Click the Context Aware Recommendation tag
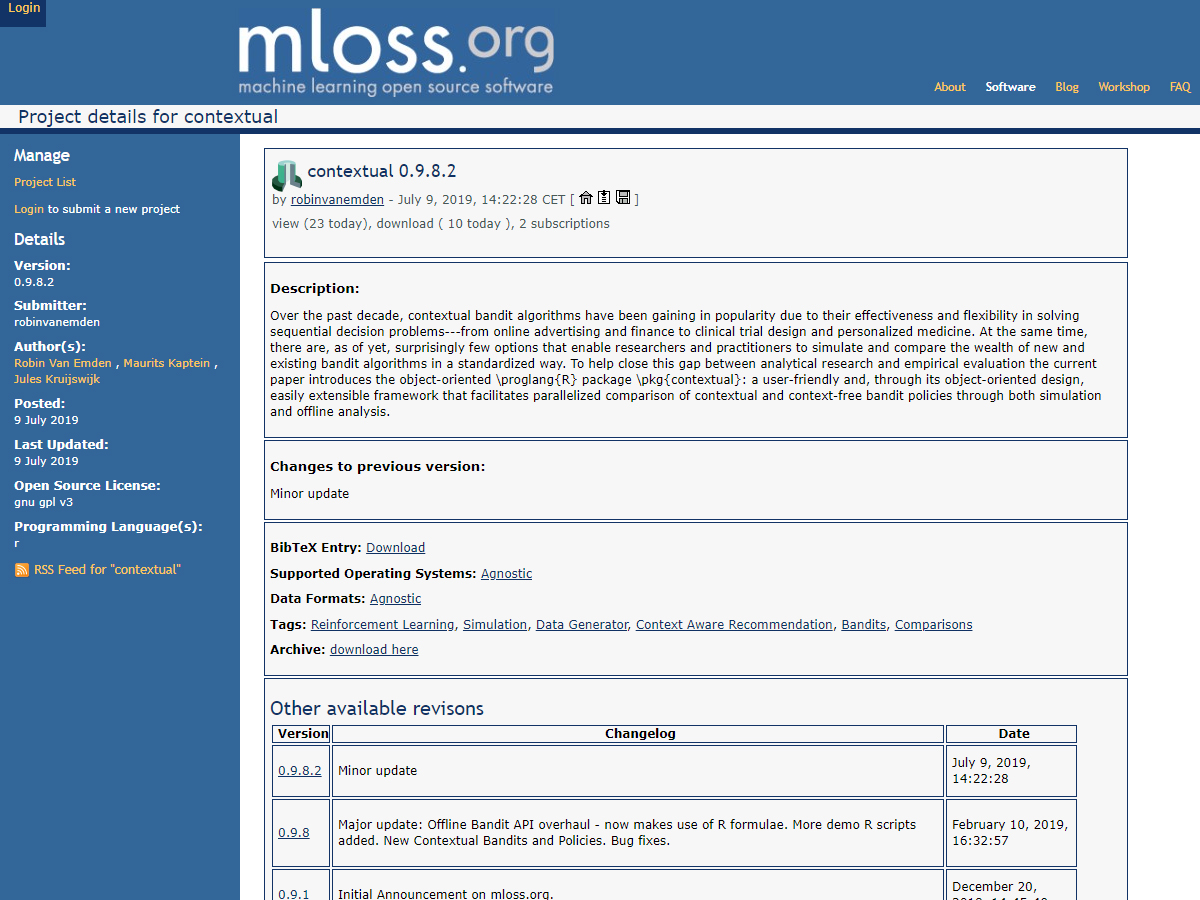Viewport: 1200px width, 900px height. coord(733,625)
